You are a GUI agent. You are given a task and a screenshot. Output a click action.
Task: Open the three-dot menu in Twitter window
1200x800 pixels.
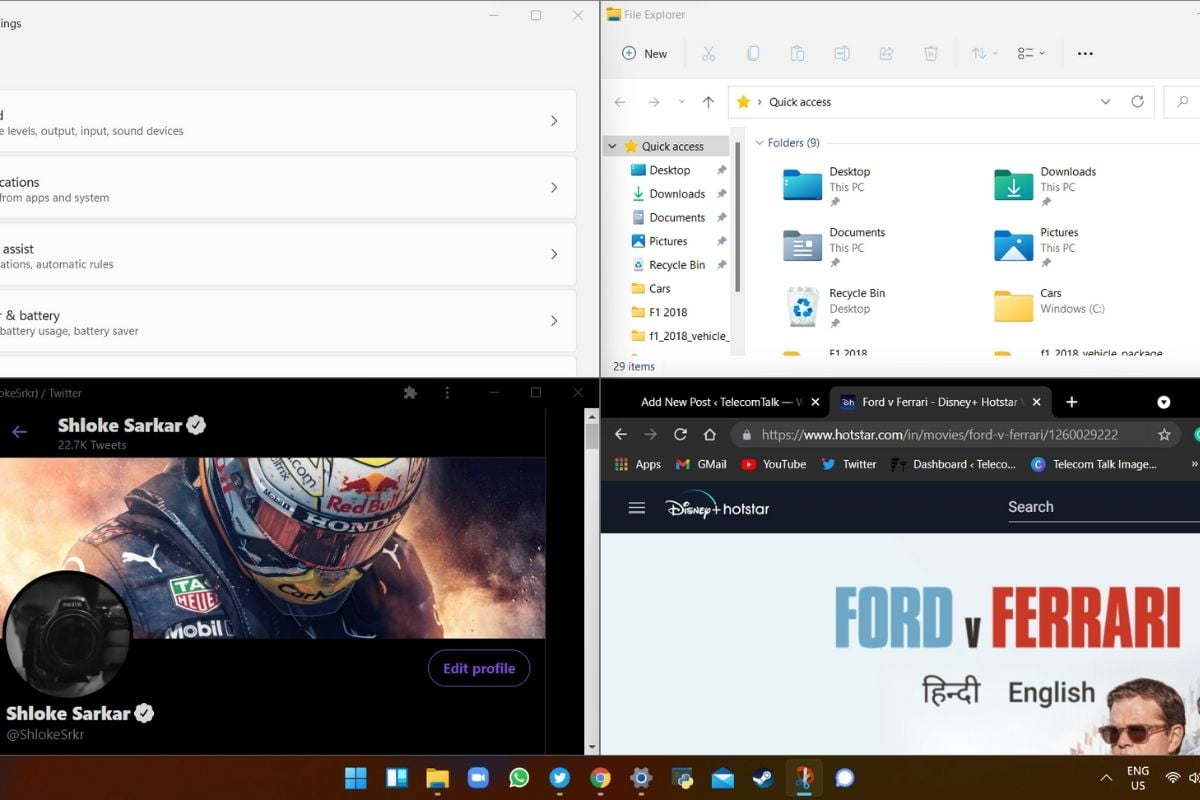coord(447,393)
